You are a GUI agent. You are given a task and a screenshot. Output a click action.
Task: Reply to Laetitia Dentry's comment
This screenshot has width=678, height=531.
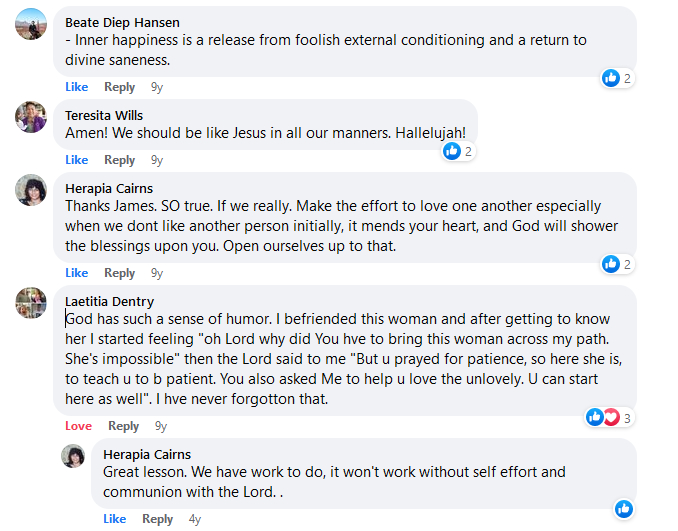pyautogui.click(x=123, y=426)
